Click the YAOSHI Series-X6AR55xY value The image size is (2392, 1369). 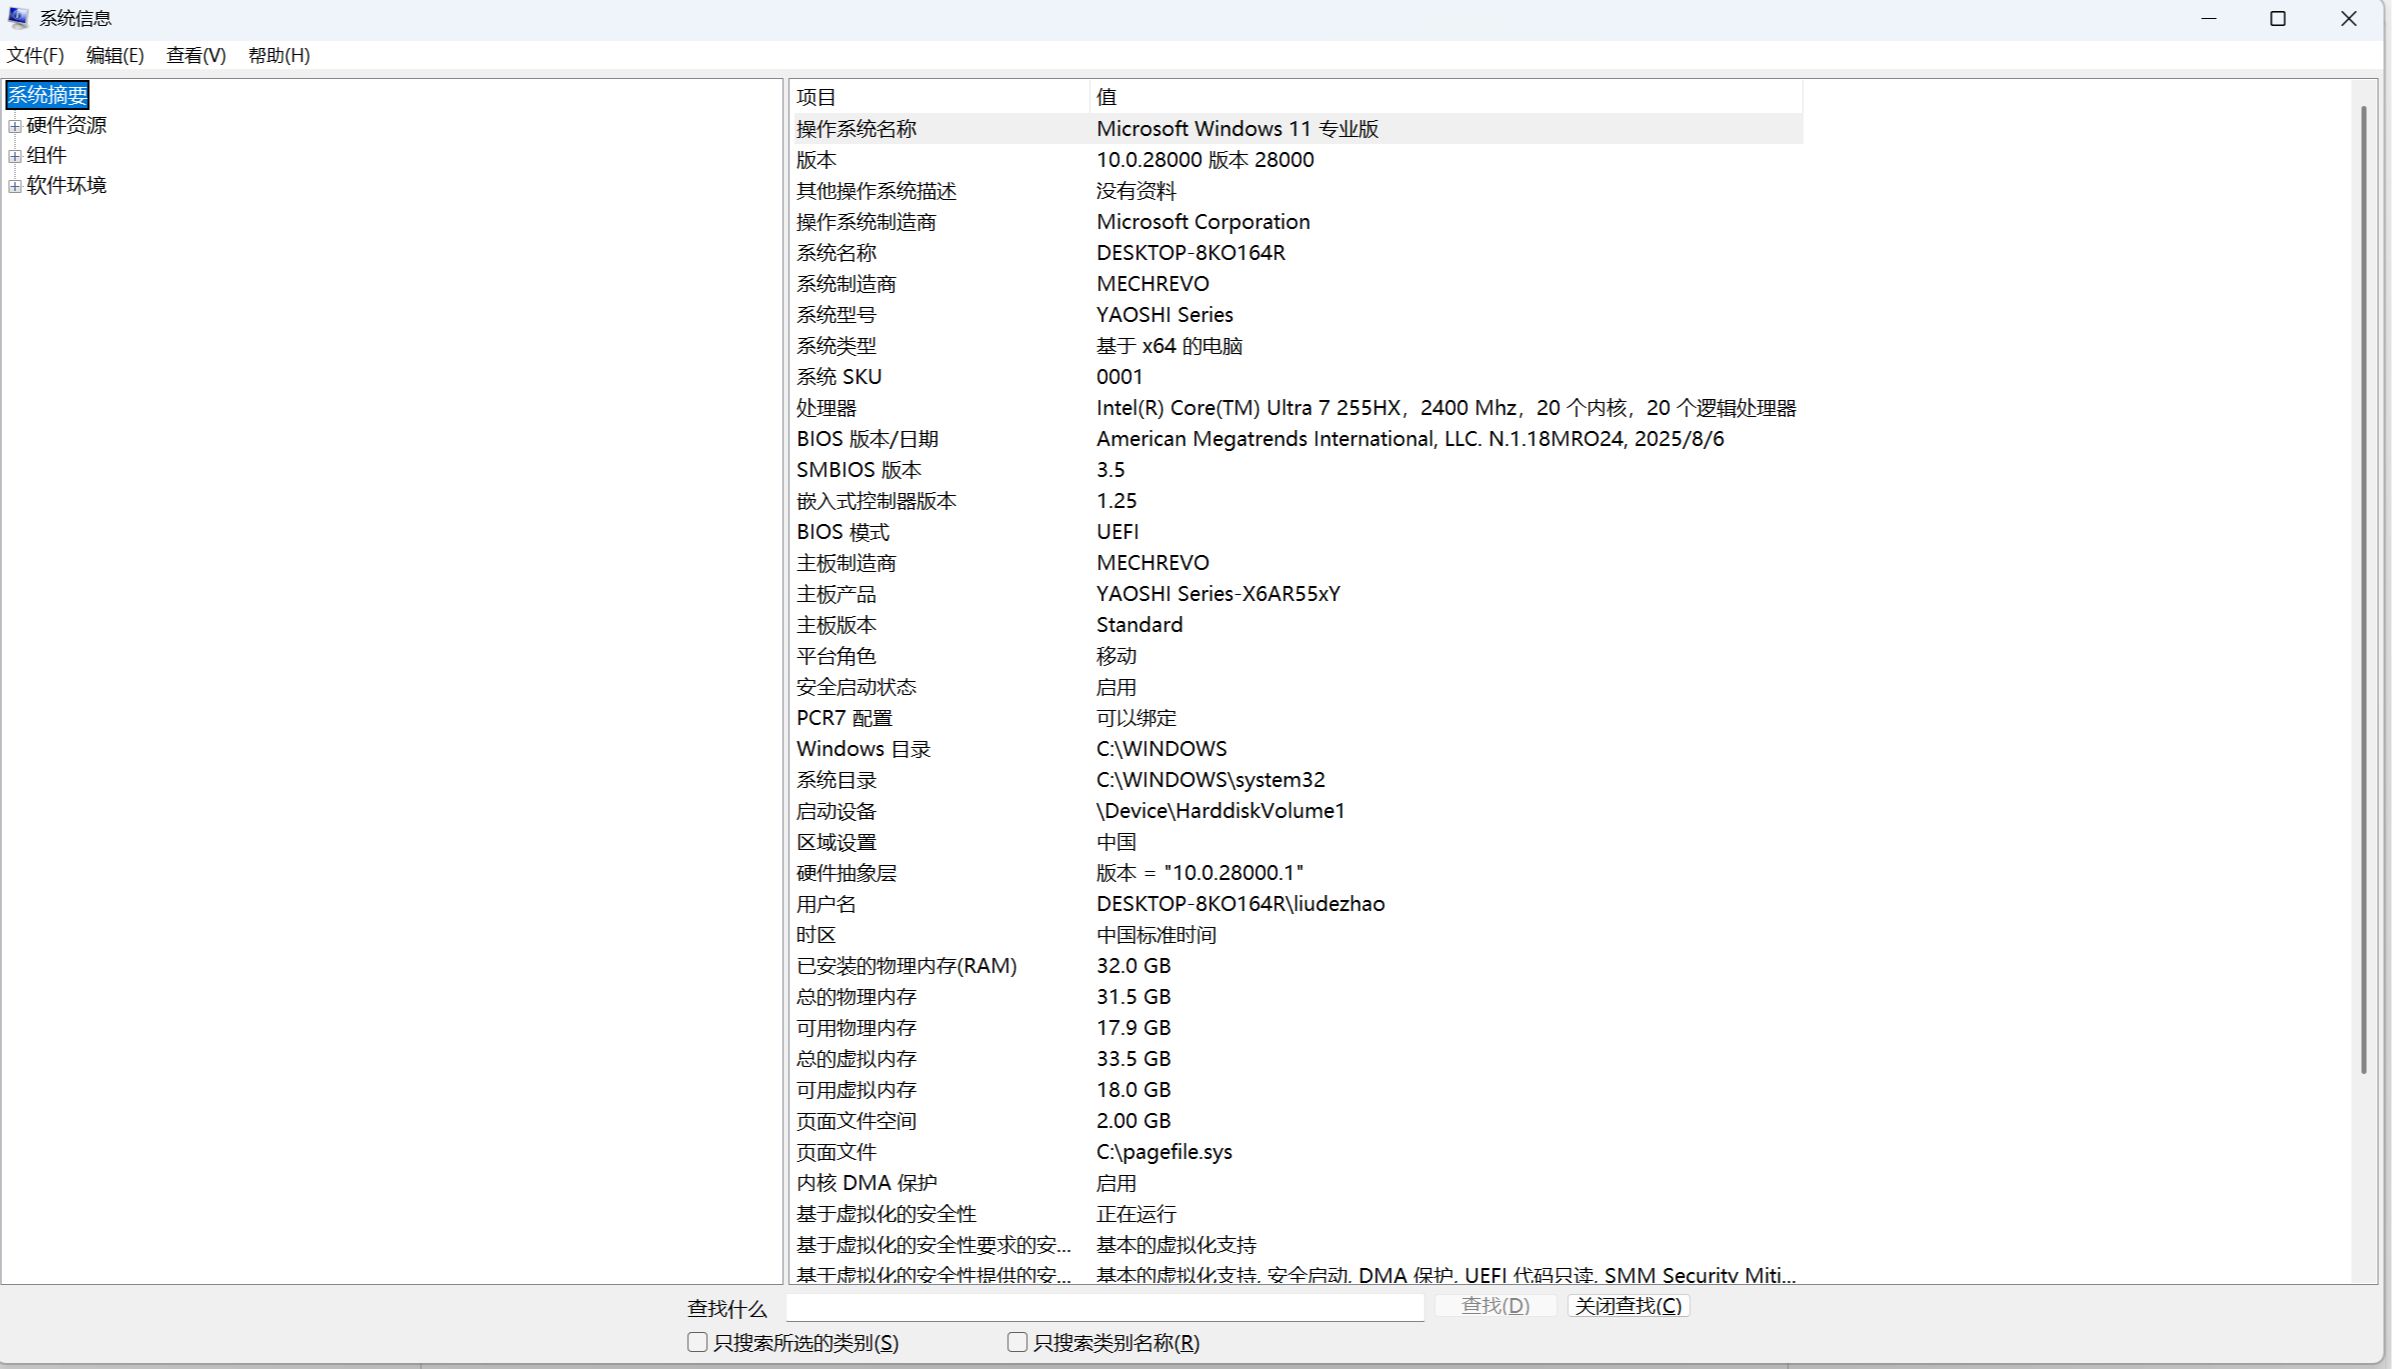(1218, 594)
